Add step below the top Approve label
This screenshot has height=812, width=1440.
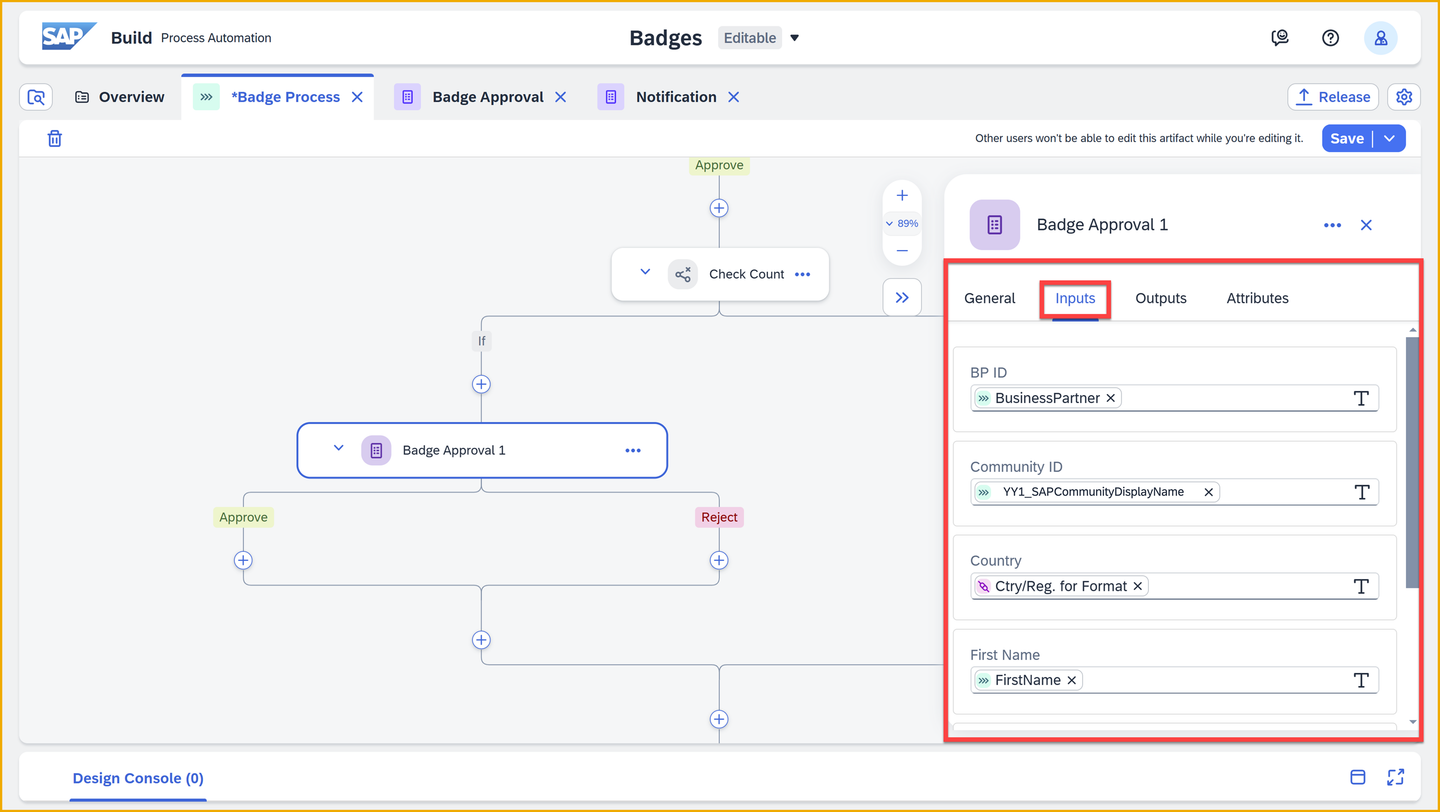pos(719,208)
